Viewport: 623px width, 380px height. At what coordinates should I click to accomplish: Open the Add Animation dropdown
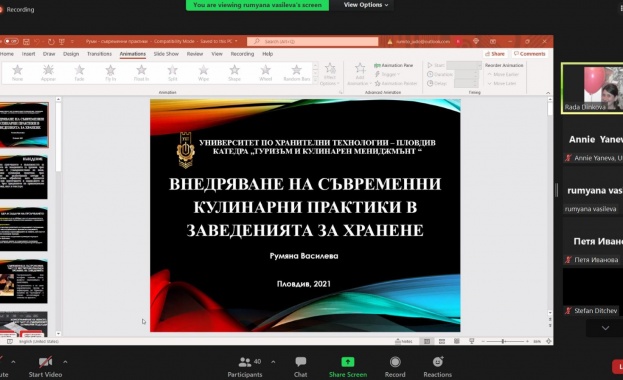point(360,74)
